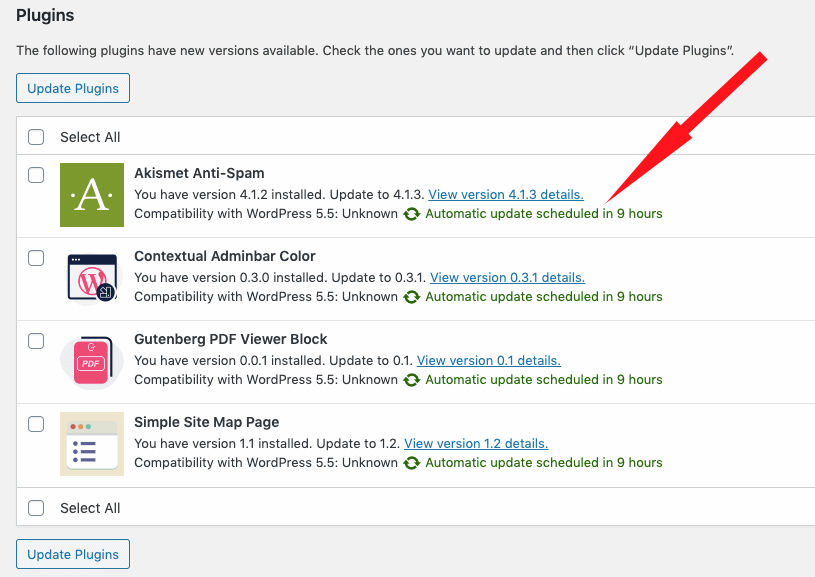Open View version 4.1.3 details link
Screen dimensions: 815x577
[506, 195]
